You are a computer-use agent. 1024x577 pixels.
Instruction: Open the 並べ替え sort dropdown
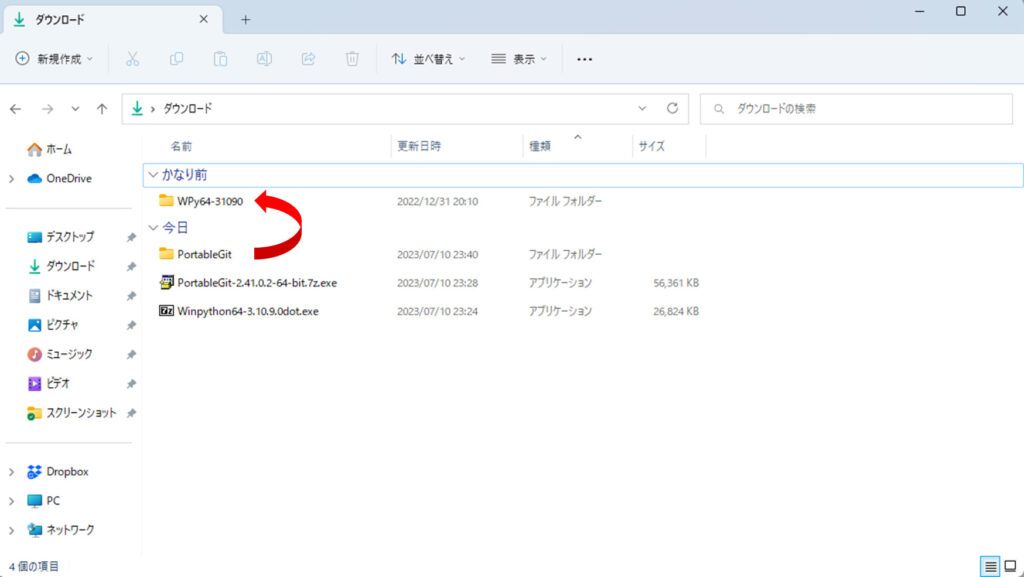coord(428,59)
